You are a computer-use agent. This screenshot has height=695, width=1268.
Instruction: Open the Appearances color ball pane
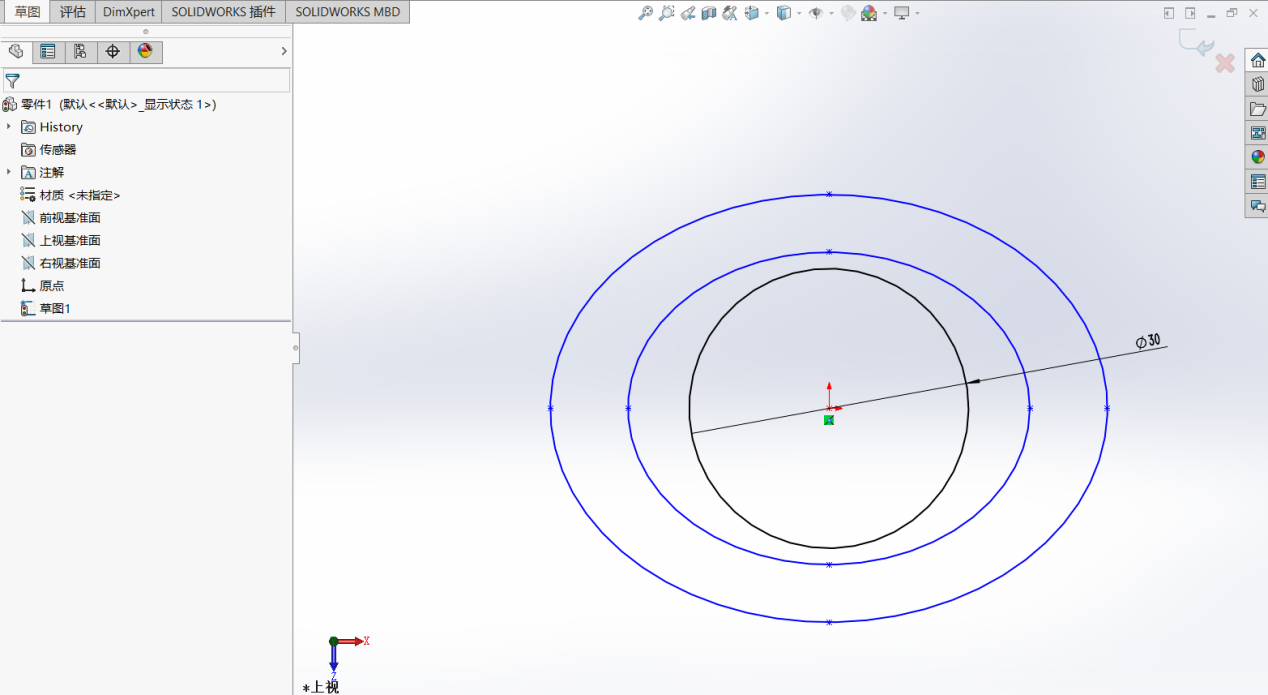(x=1257, y=157)
